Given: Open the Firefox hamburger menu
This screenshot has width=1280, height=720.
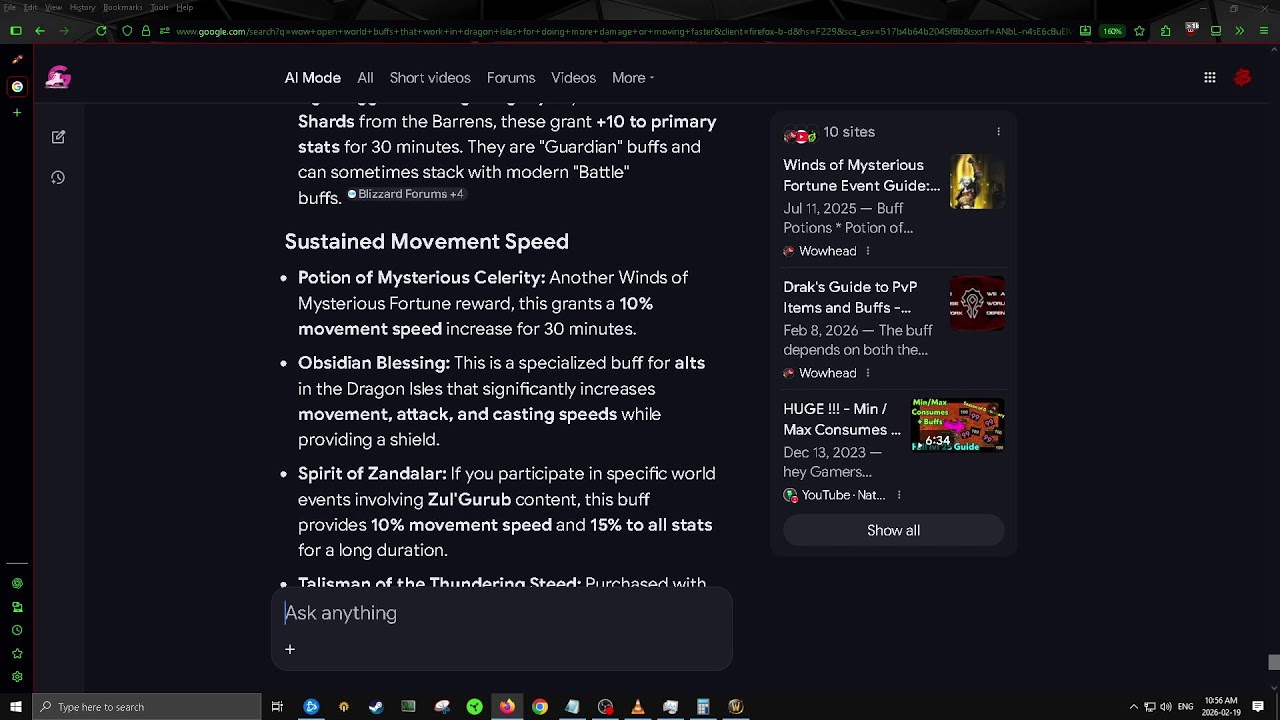Looking at the screenshot, I should click(1263, 31).
